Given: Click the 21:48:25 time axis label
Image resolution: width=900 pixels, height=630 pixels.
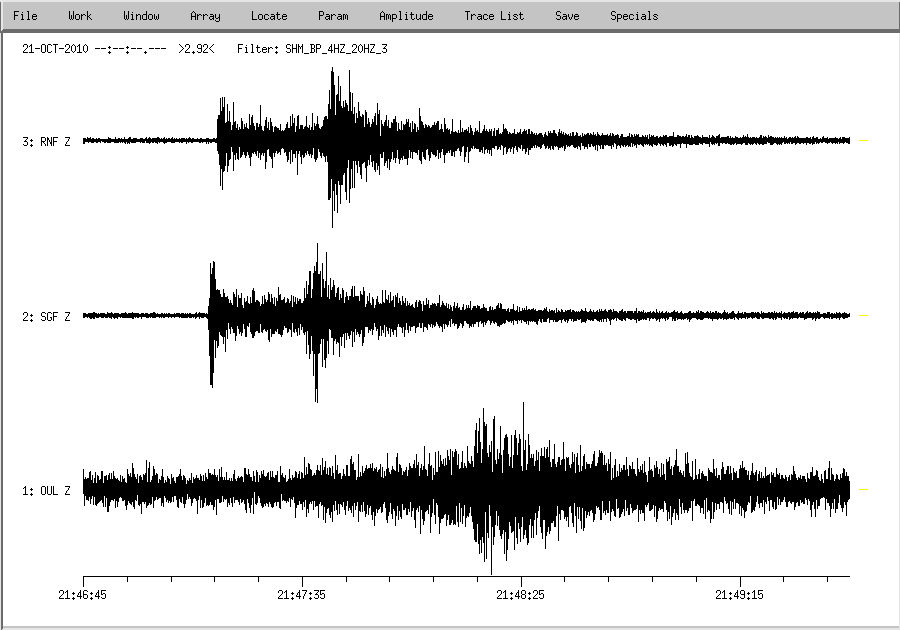Looking at the screenshot, I should pos(521,595).
